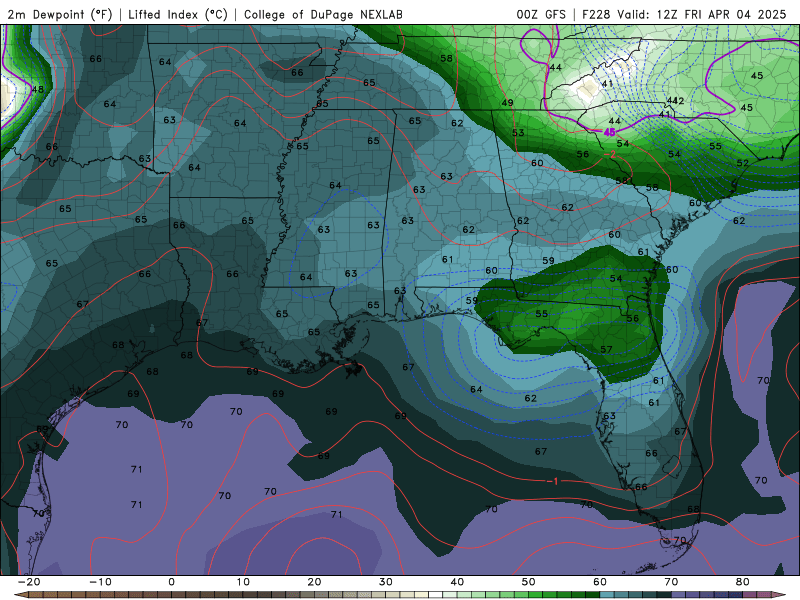Click the "-10" colorbar label
Image resolution: width=800 pixels, height=600 pixels.
100,582
